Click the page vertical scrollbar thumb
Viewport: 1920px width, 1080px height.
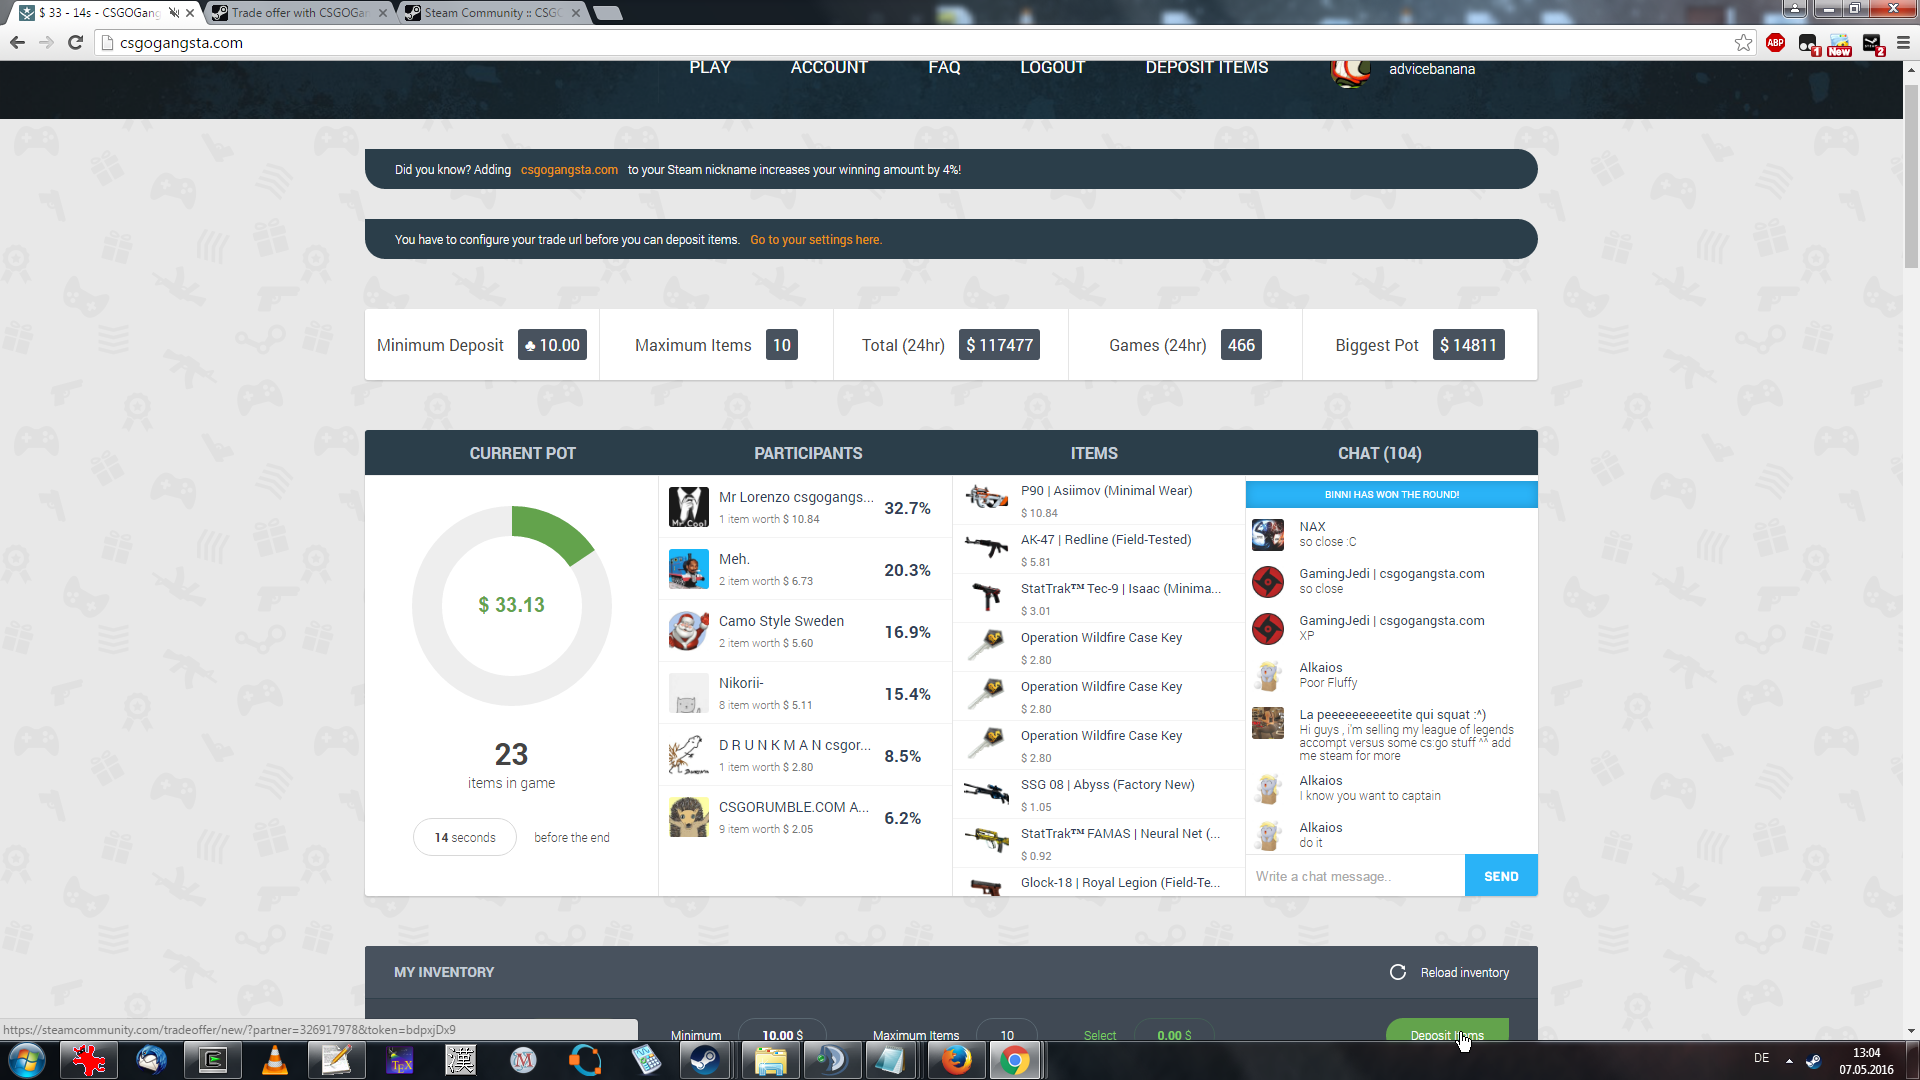tap(1911, 175)
